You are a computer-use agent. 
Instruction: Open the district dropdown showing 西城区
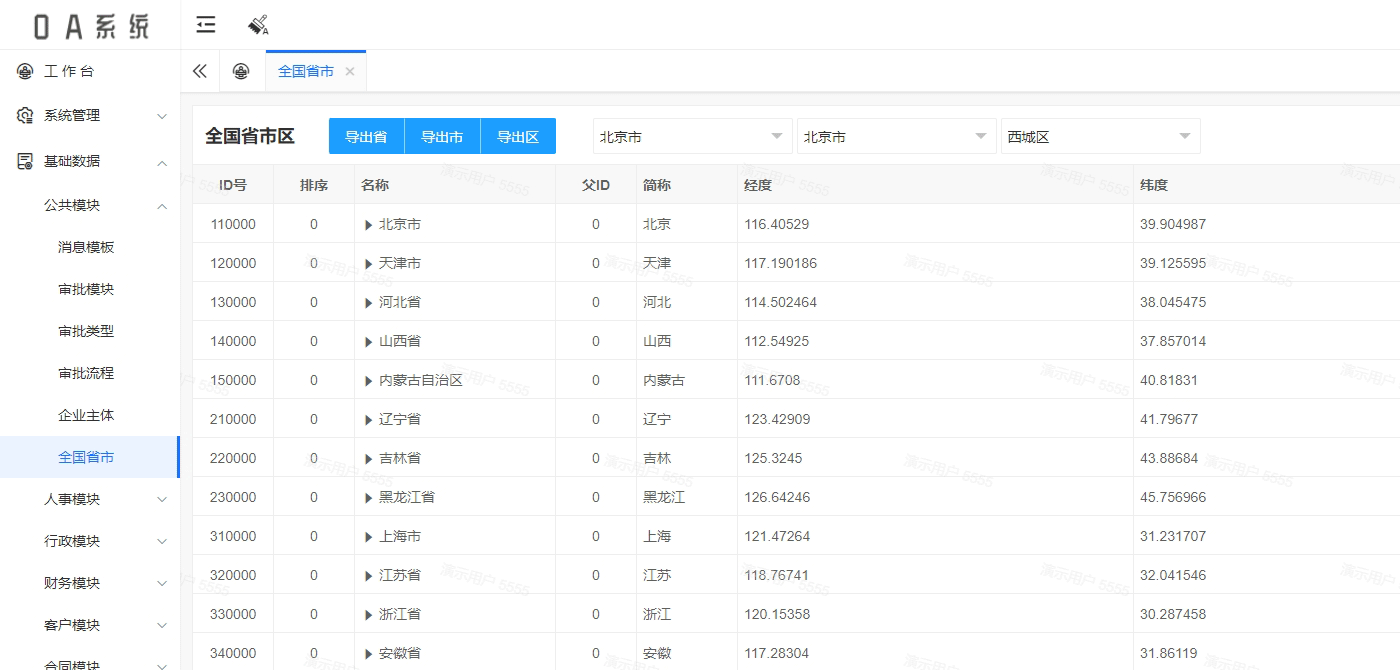[x=1101, y=137]
